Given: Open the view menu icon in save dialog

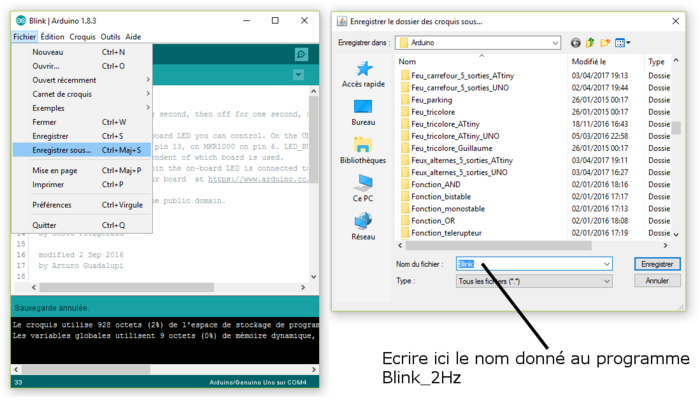Looking at the screenshot, I should [x=622, y=43].
